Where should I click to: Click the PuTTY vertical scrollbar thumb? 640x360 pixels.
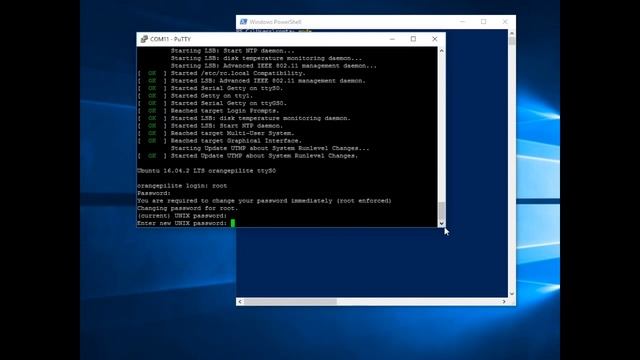[x=441, y=210]
